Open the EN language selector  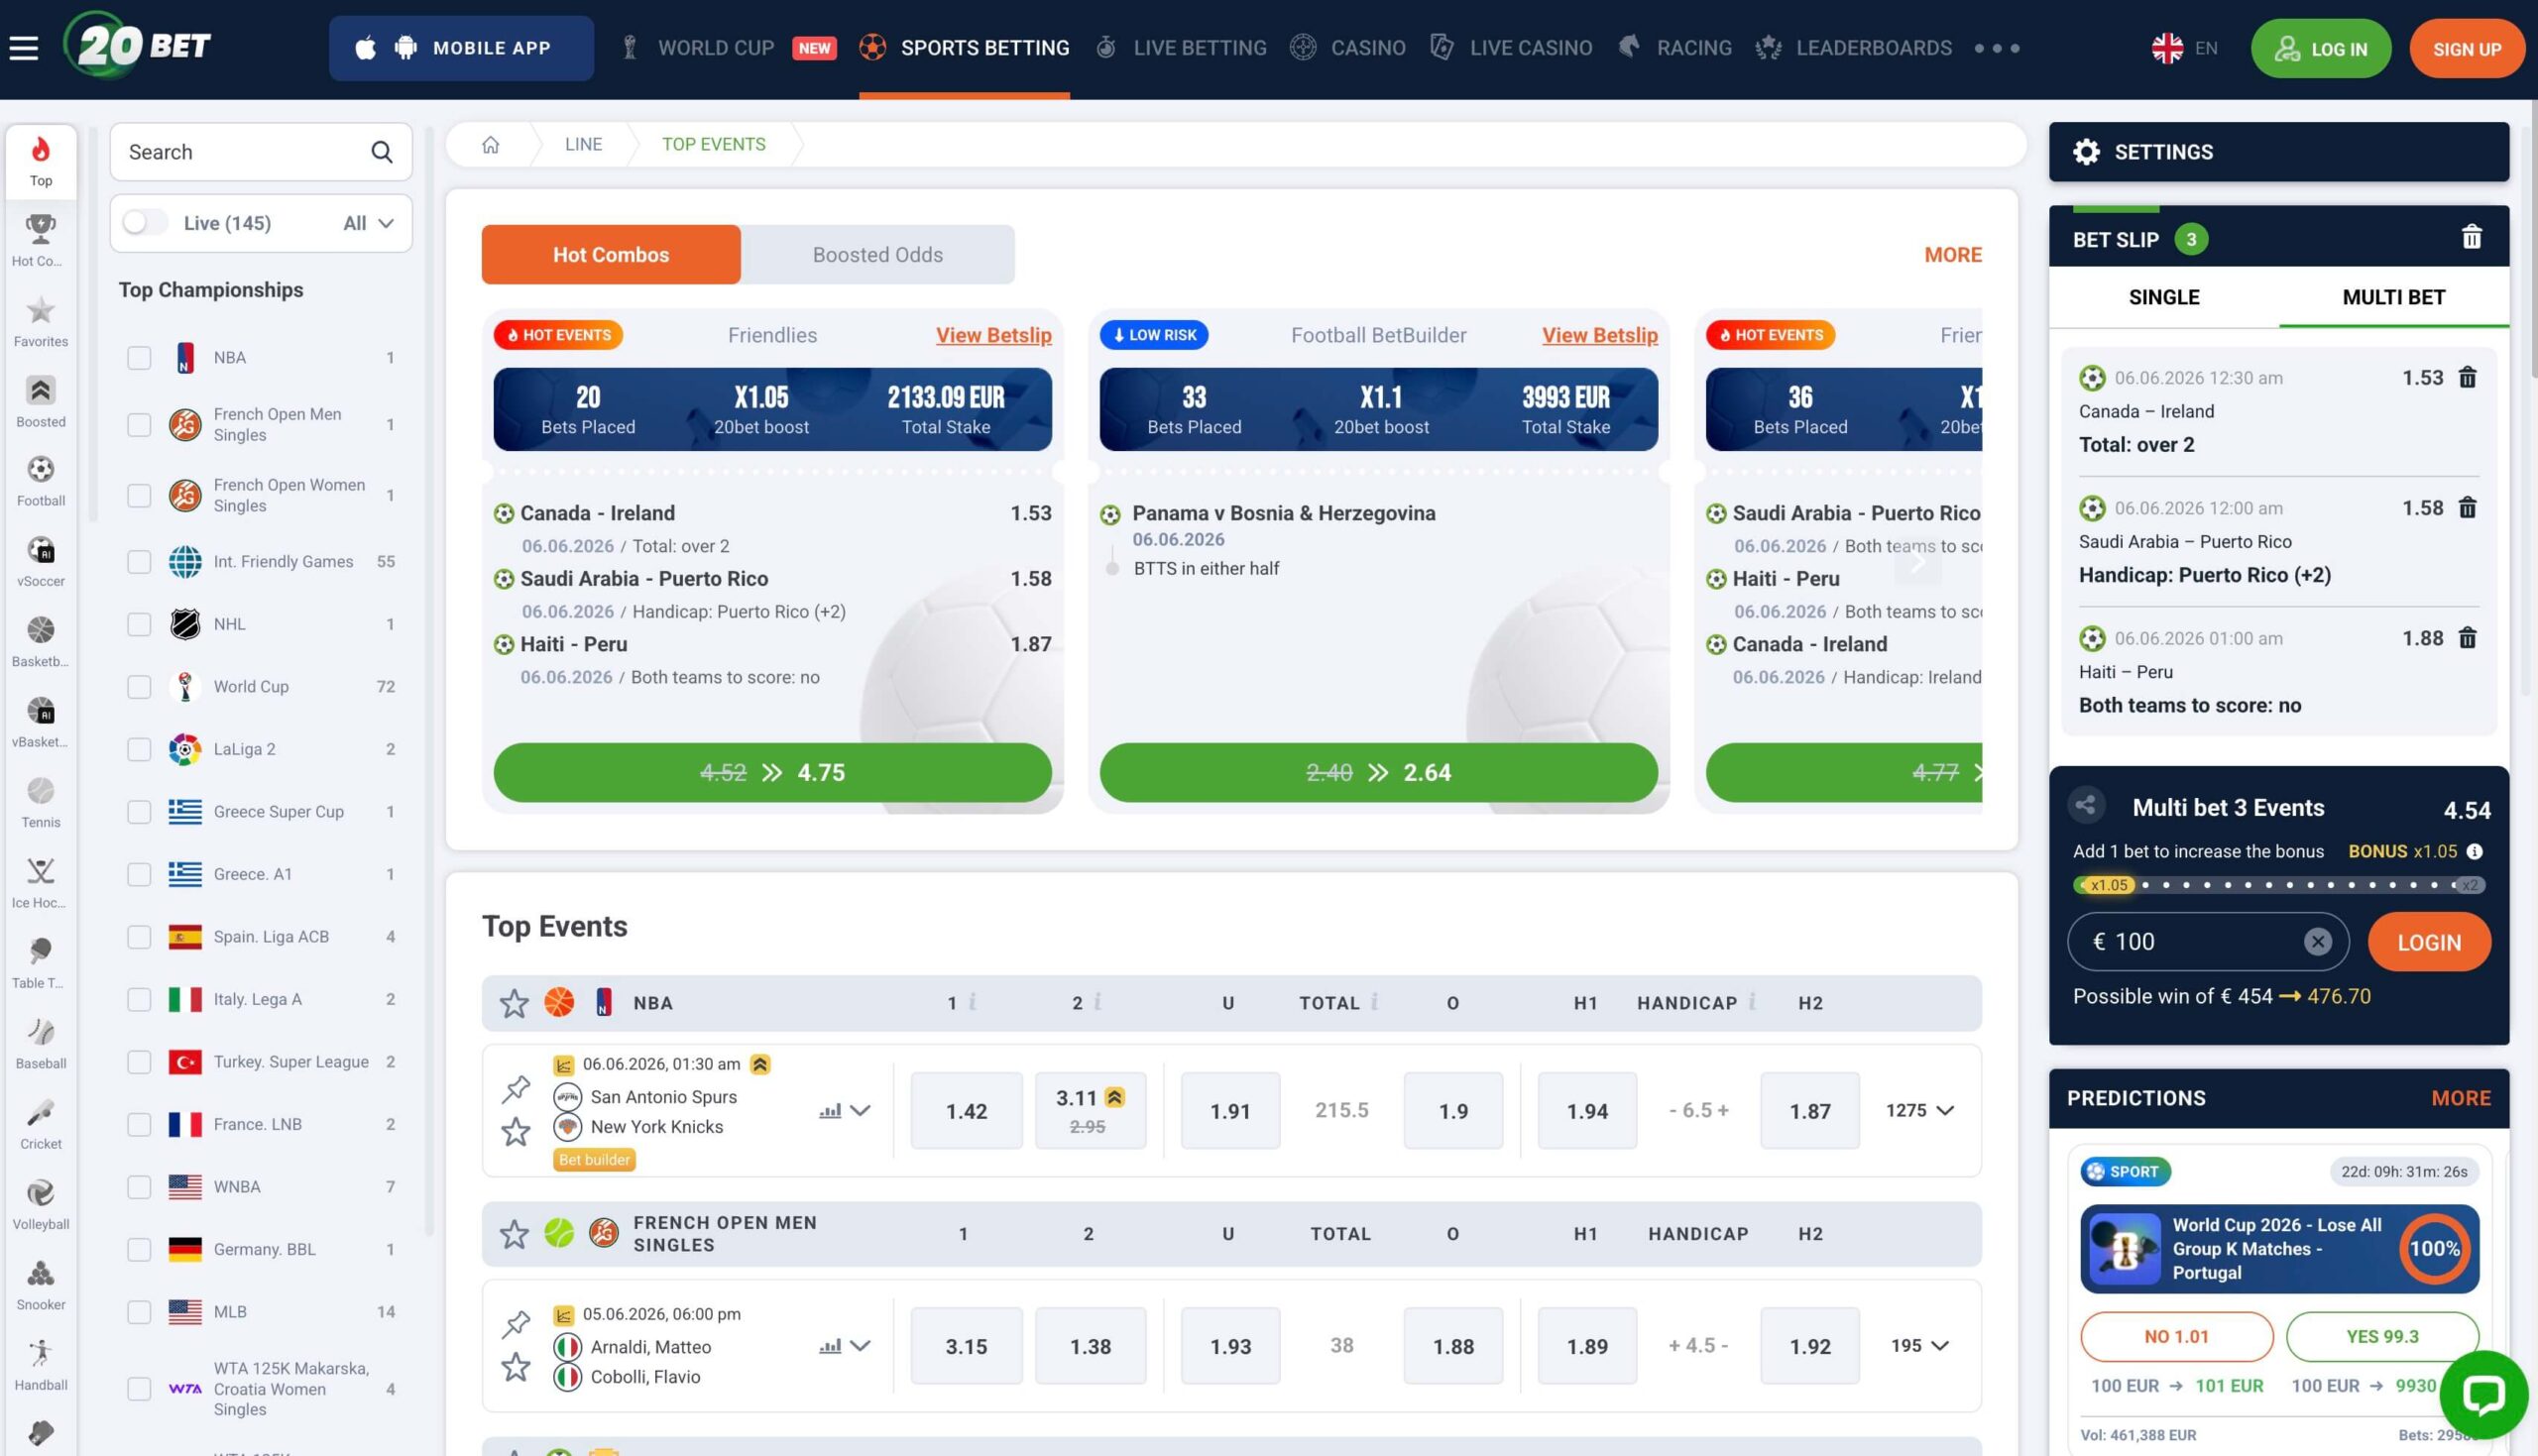(x=2184, y=48)
